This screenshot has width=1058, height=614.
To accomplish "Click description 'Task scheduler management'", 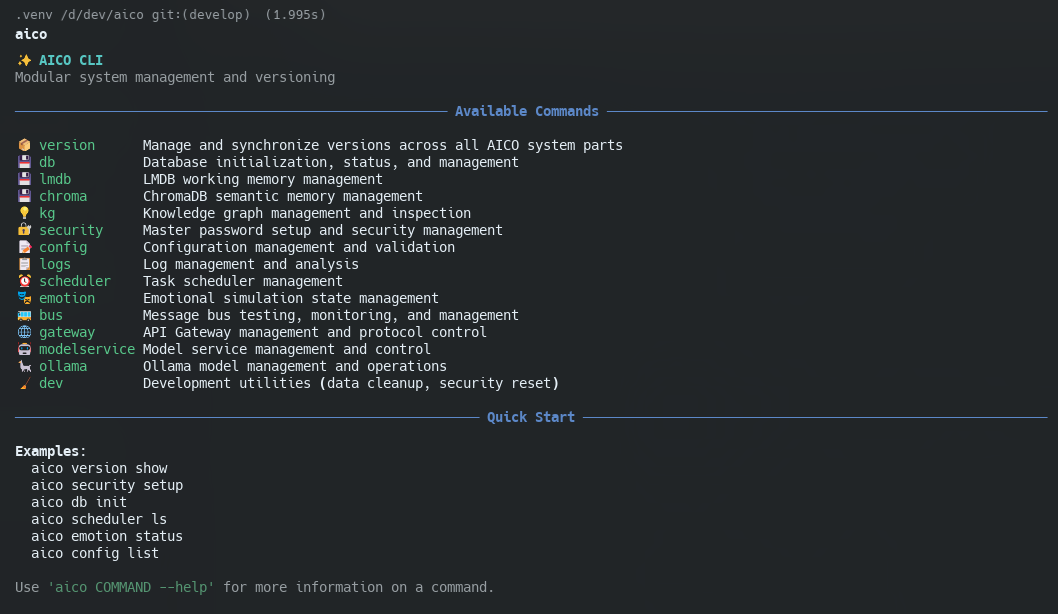I will (x=243, y=281).
